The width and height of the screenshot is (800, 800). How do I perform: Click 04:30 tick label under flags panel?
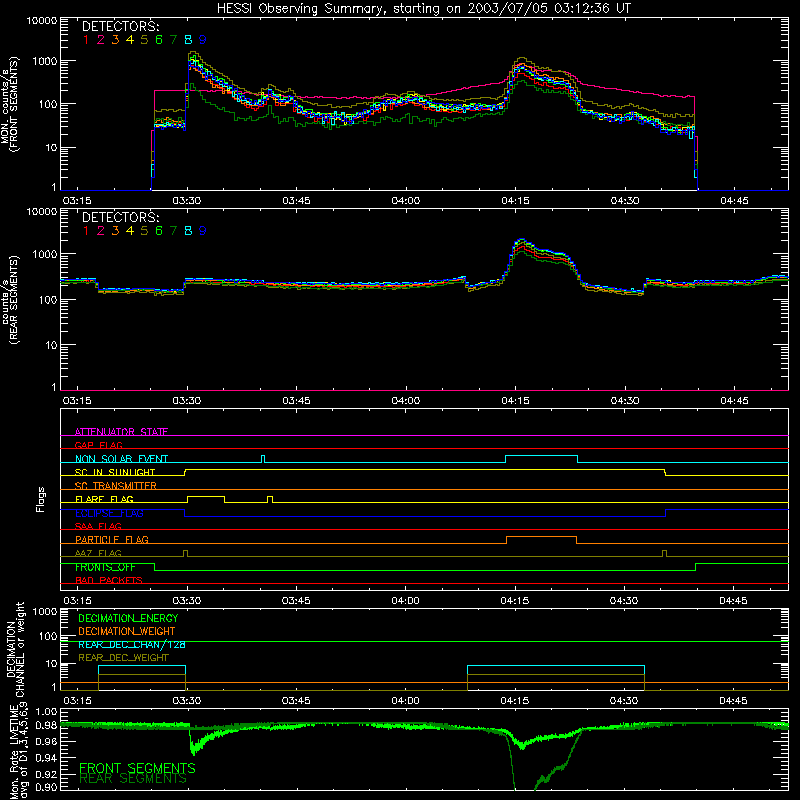click(x=624, y=601)
